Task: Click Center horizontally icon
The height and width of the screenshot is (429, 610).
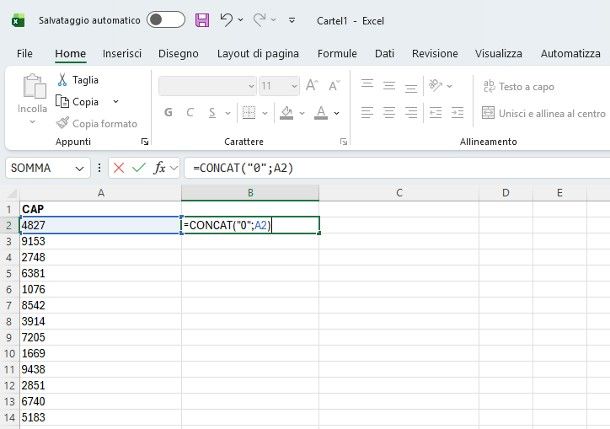Action: point(389,113)
